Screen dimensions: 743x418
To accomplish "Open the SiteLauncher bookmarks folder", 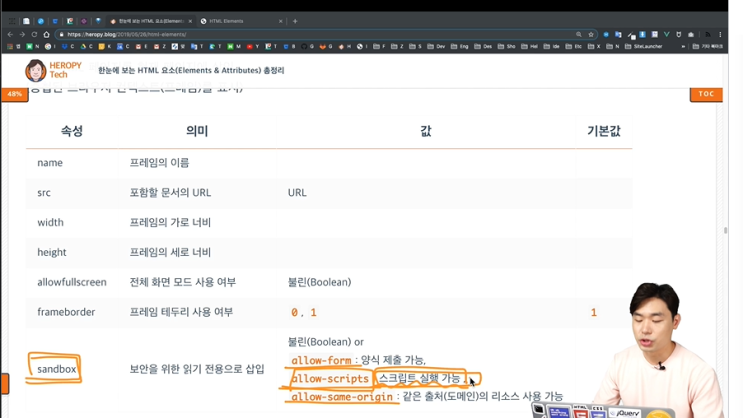I will [643, 46].
